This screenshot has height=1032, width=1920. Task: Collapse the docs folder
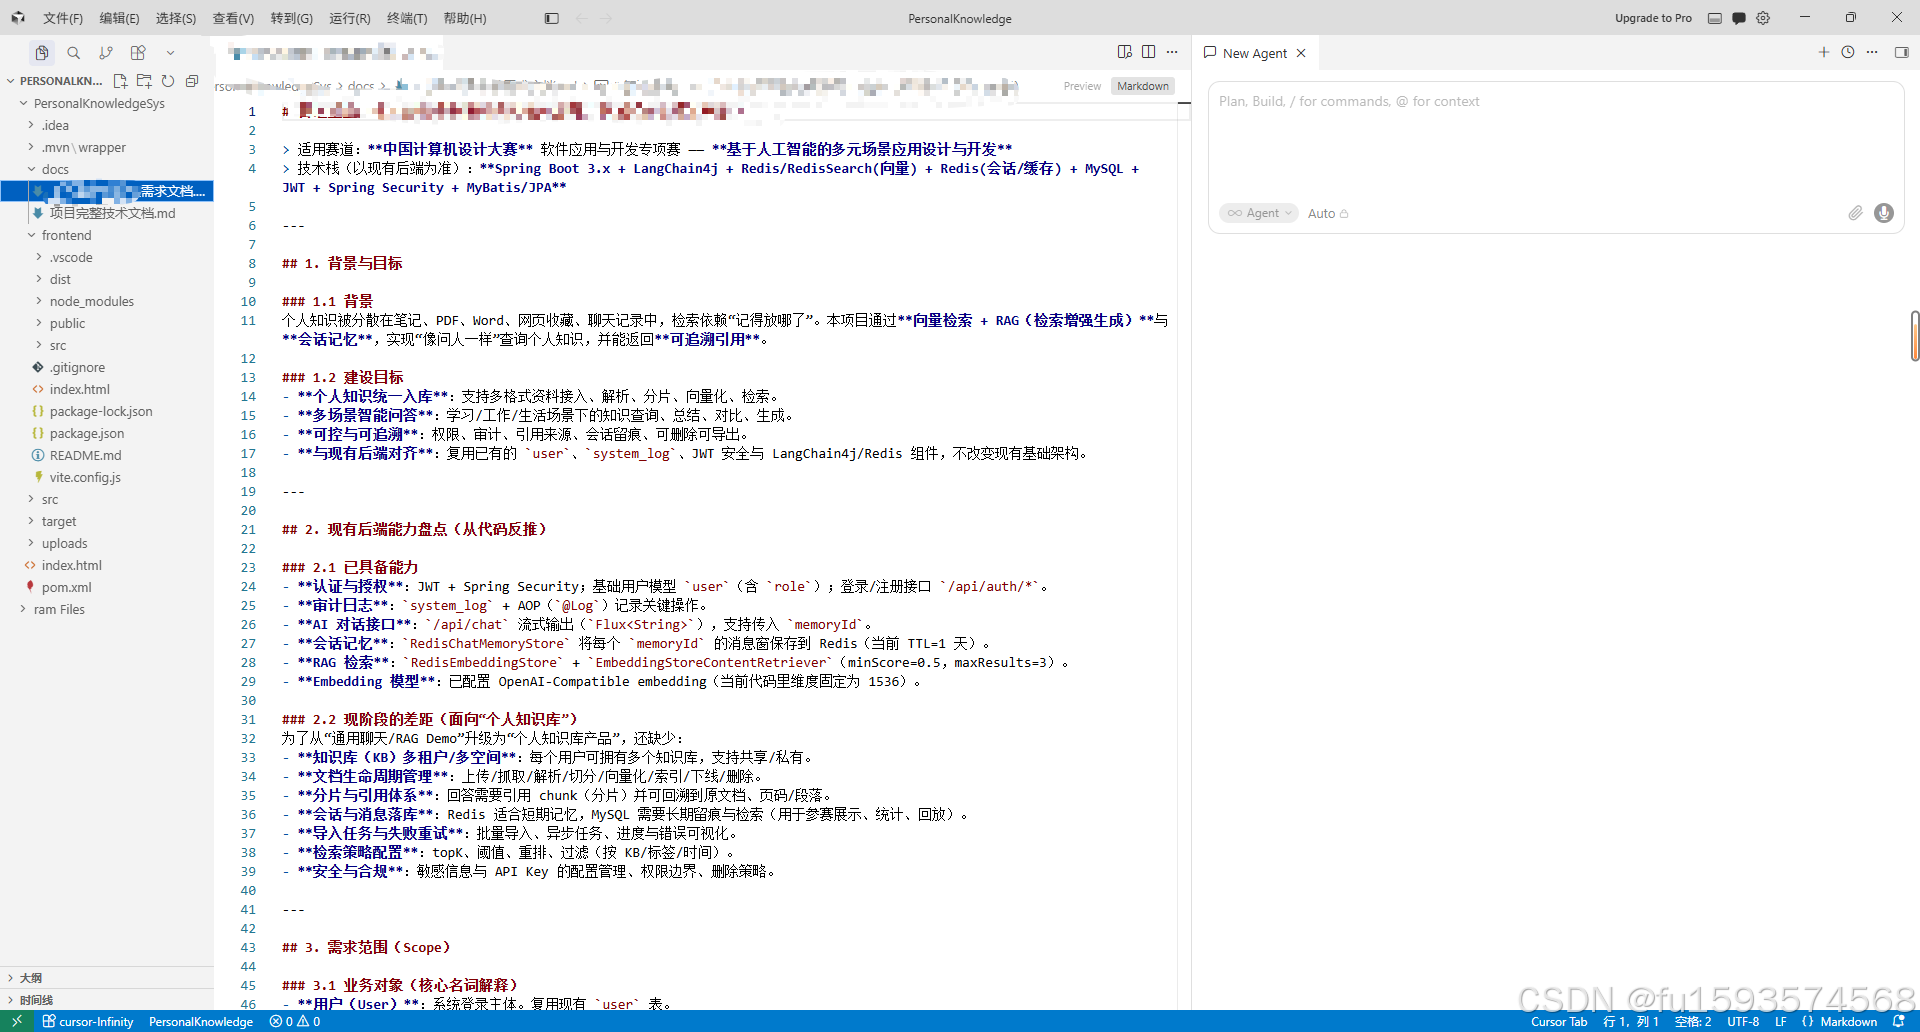107,169
